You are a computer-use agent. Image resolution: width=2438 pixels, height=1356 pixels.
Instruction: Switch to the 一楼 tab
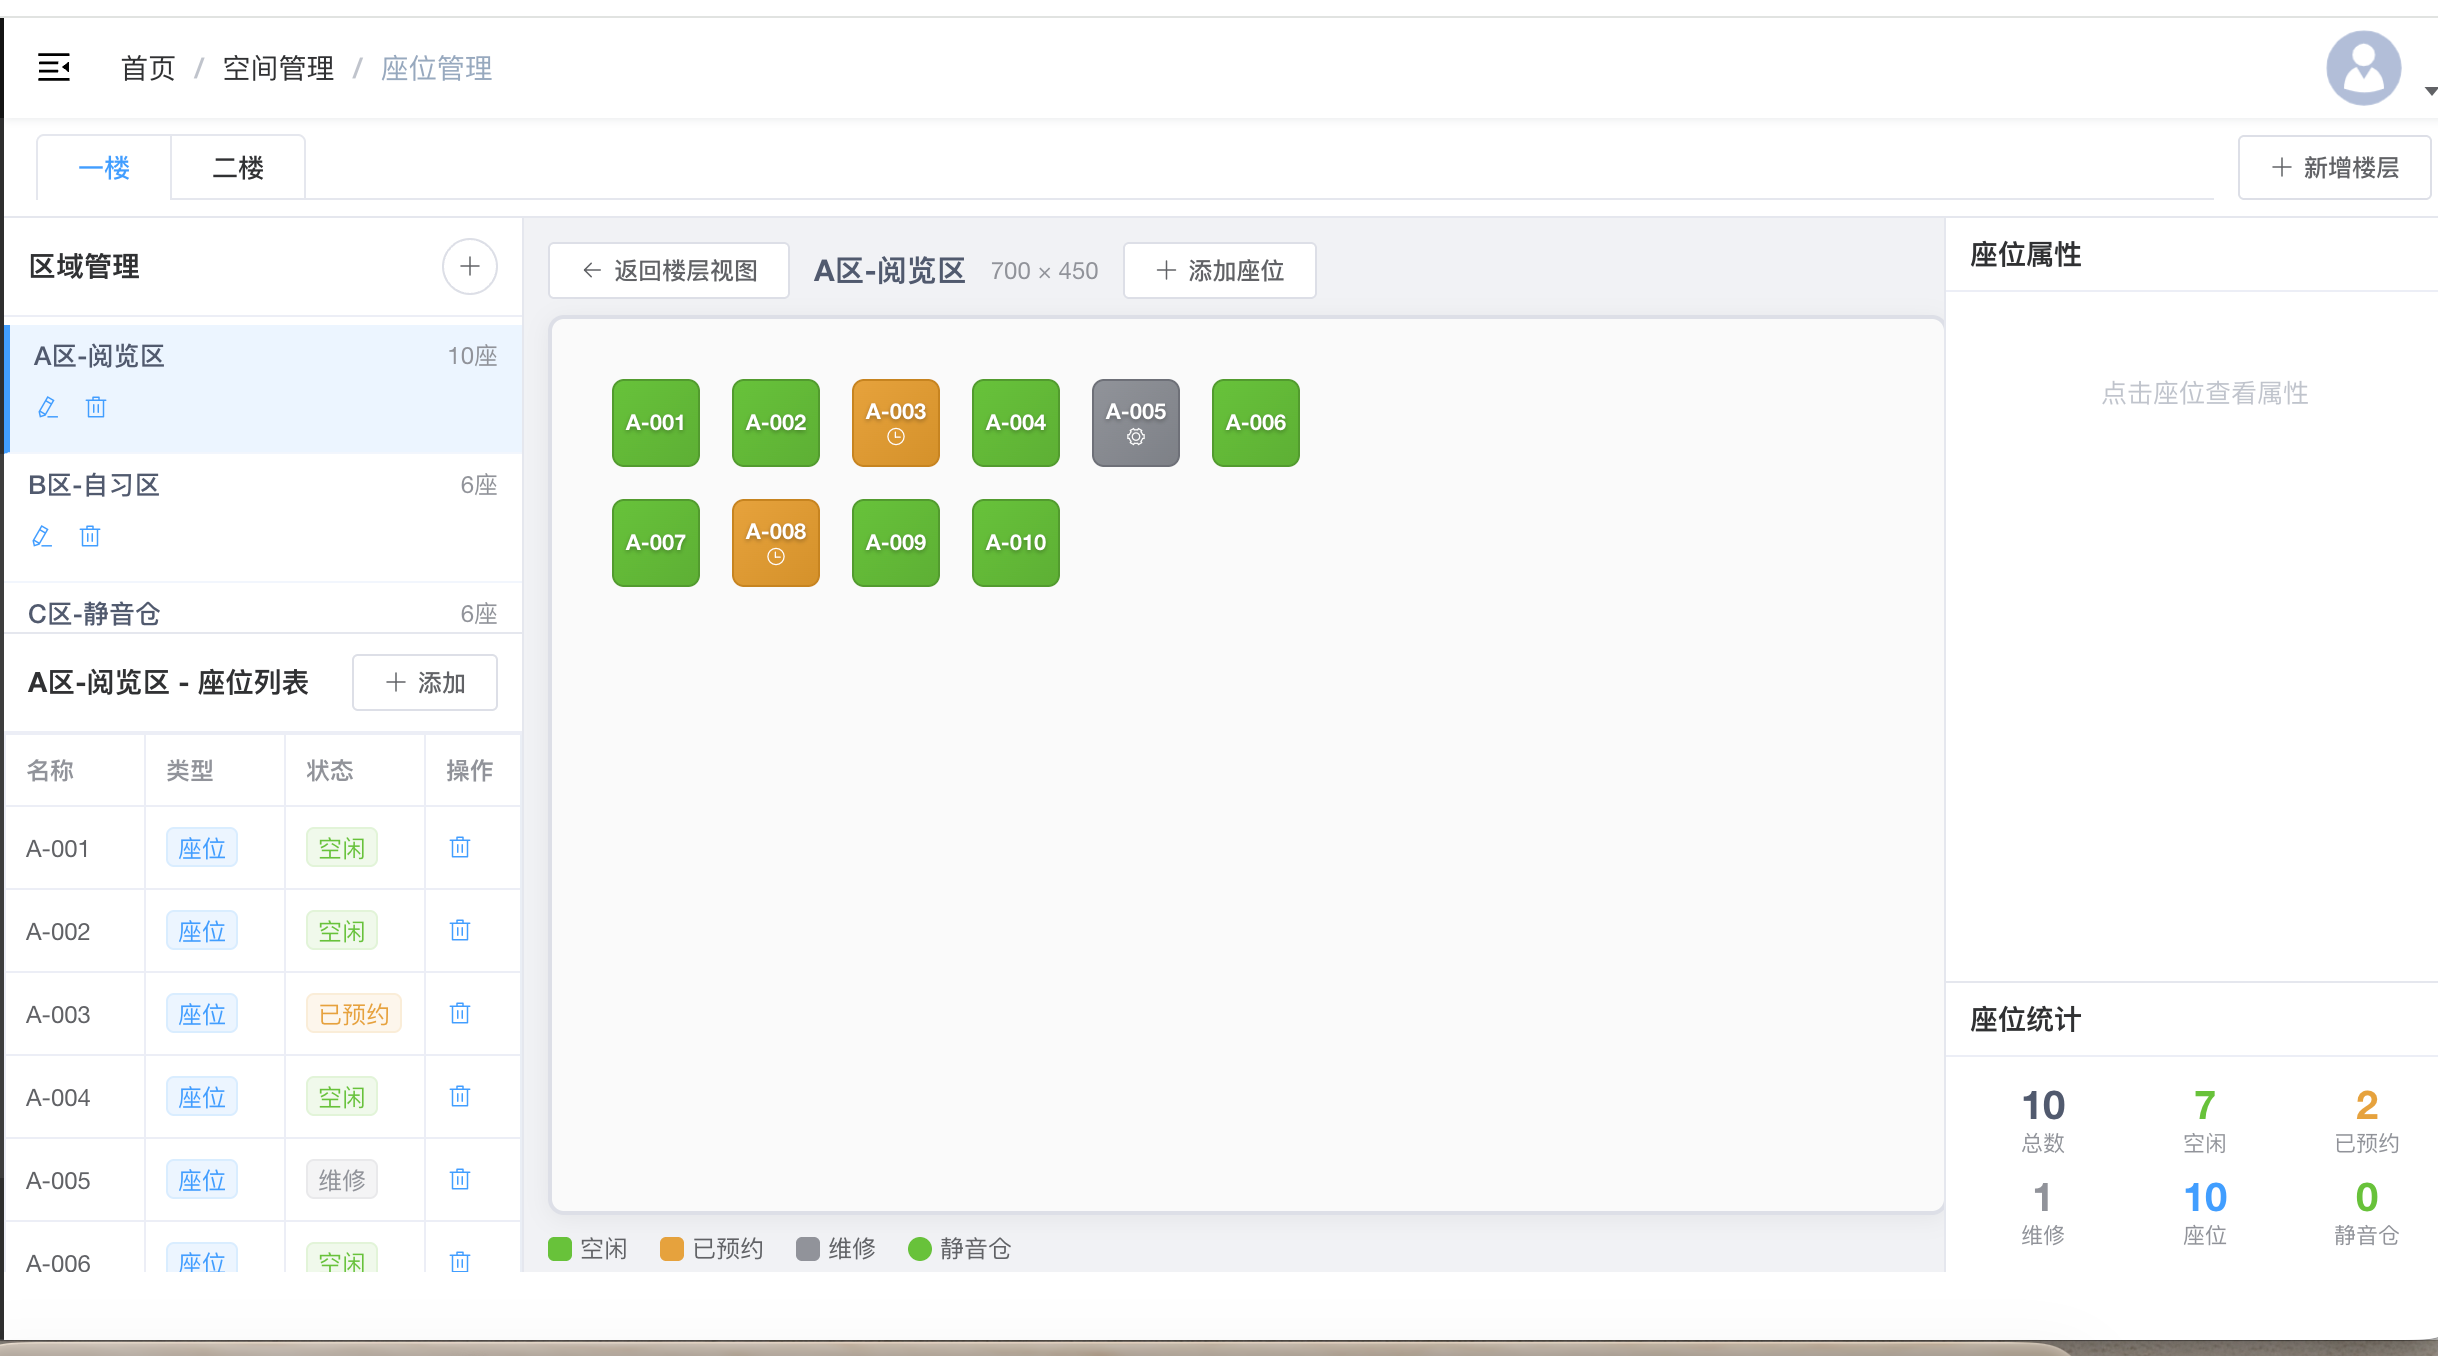(104, 168)
